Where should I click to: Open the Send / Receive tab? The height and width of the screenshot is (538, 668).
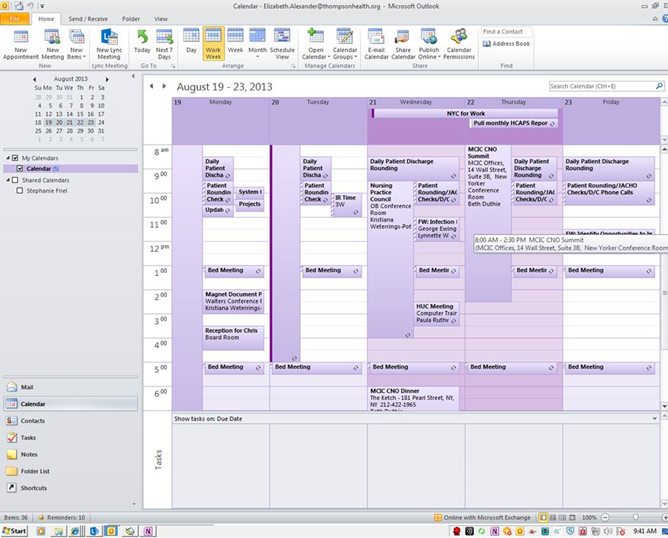pyautogui.click(x=88, y=19)
